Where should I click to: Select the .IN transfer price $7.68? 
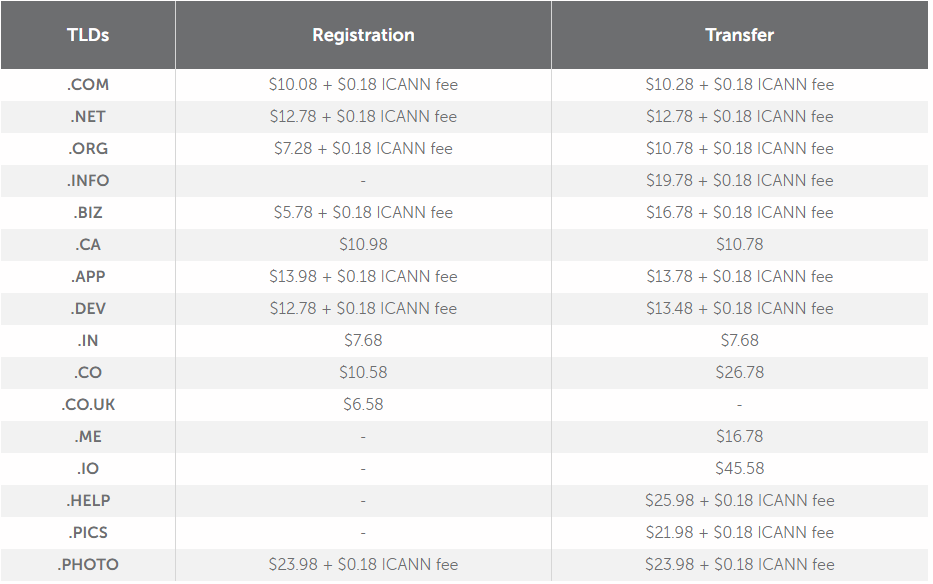coord(740,341)
